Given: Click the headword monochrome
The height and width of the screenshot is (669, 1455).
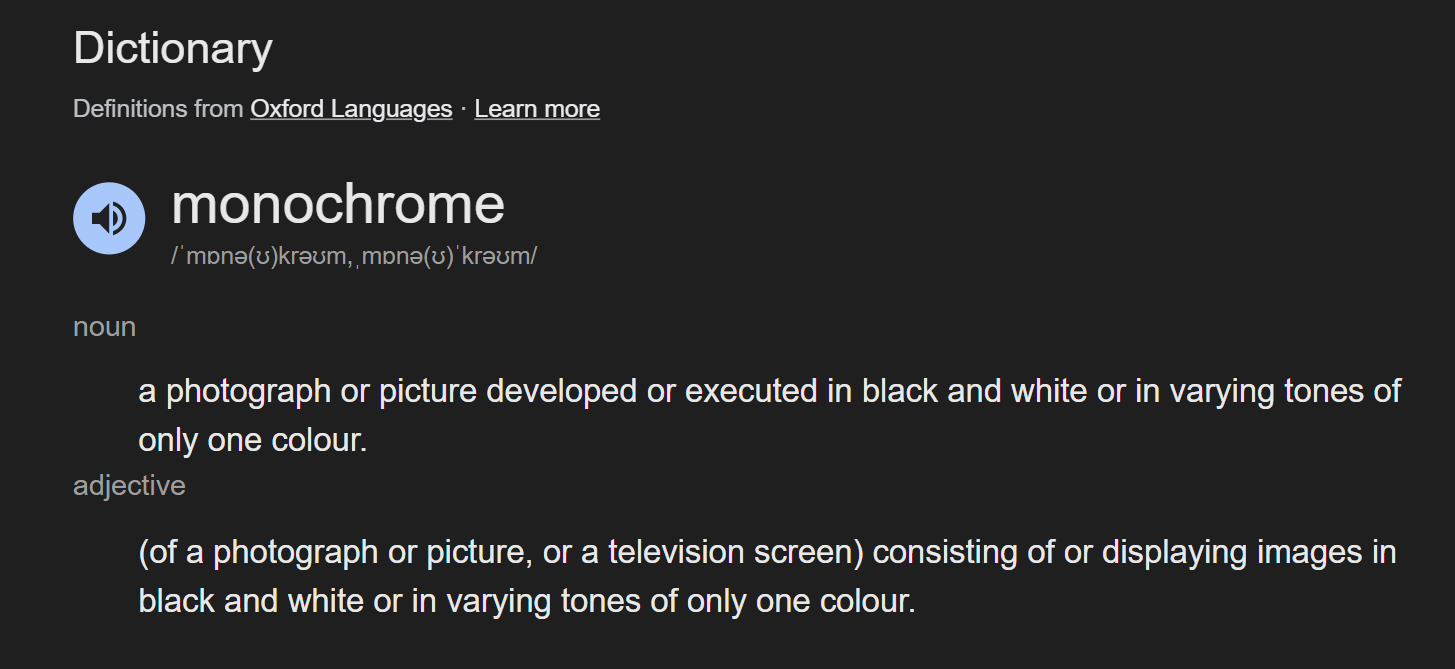Looking at the screenshot, I should 338,205.
